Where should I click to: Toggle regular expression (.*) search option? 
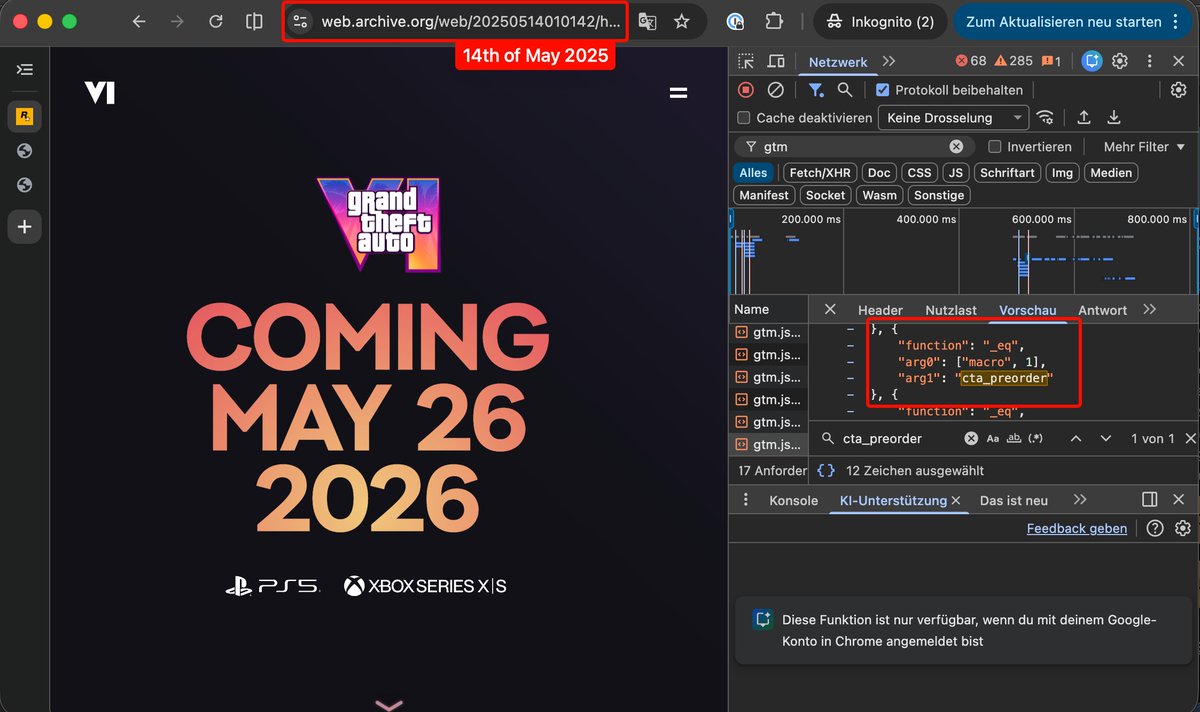point(1035,439)
